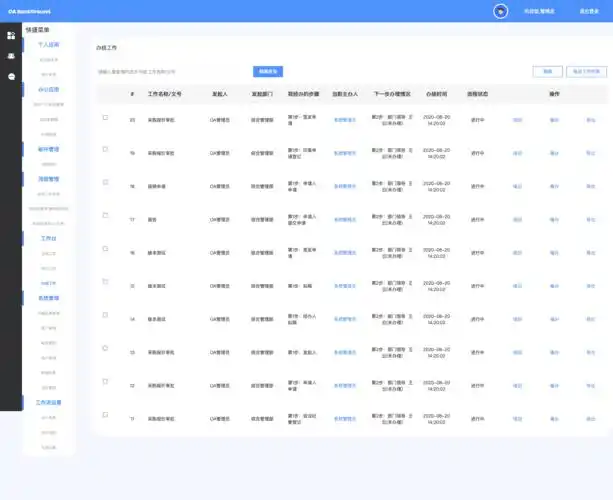Viewport: 613px width, 500px height.
Task: Select the checkbox for row number 17
Action: pos(105,216)
